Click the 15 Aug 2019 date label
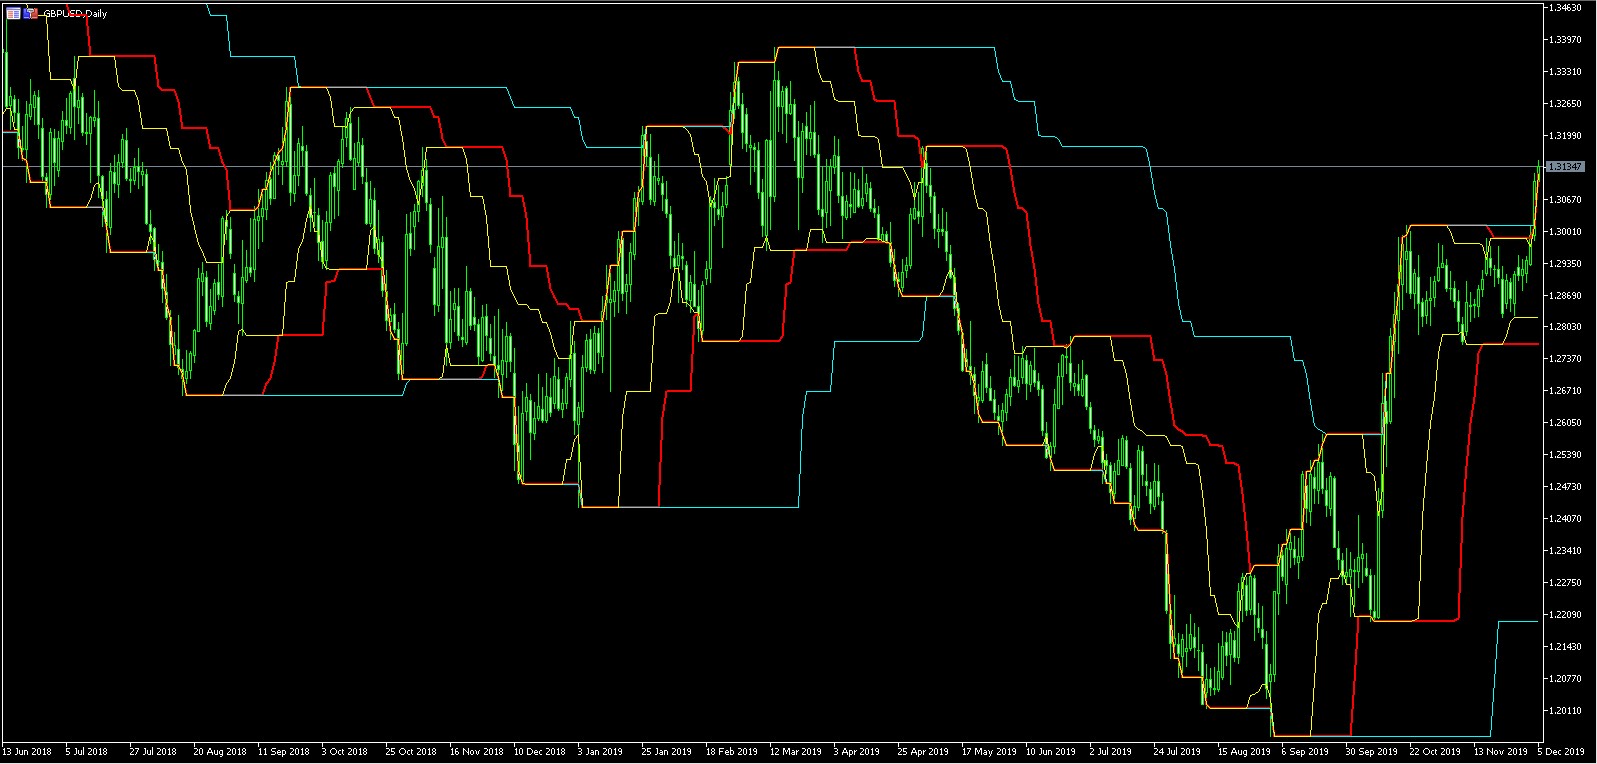This screenshot has height=764, width=1597. pyautogui.click(x=1245, y=752)
